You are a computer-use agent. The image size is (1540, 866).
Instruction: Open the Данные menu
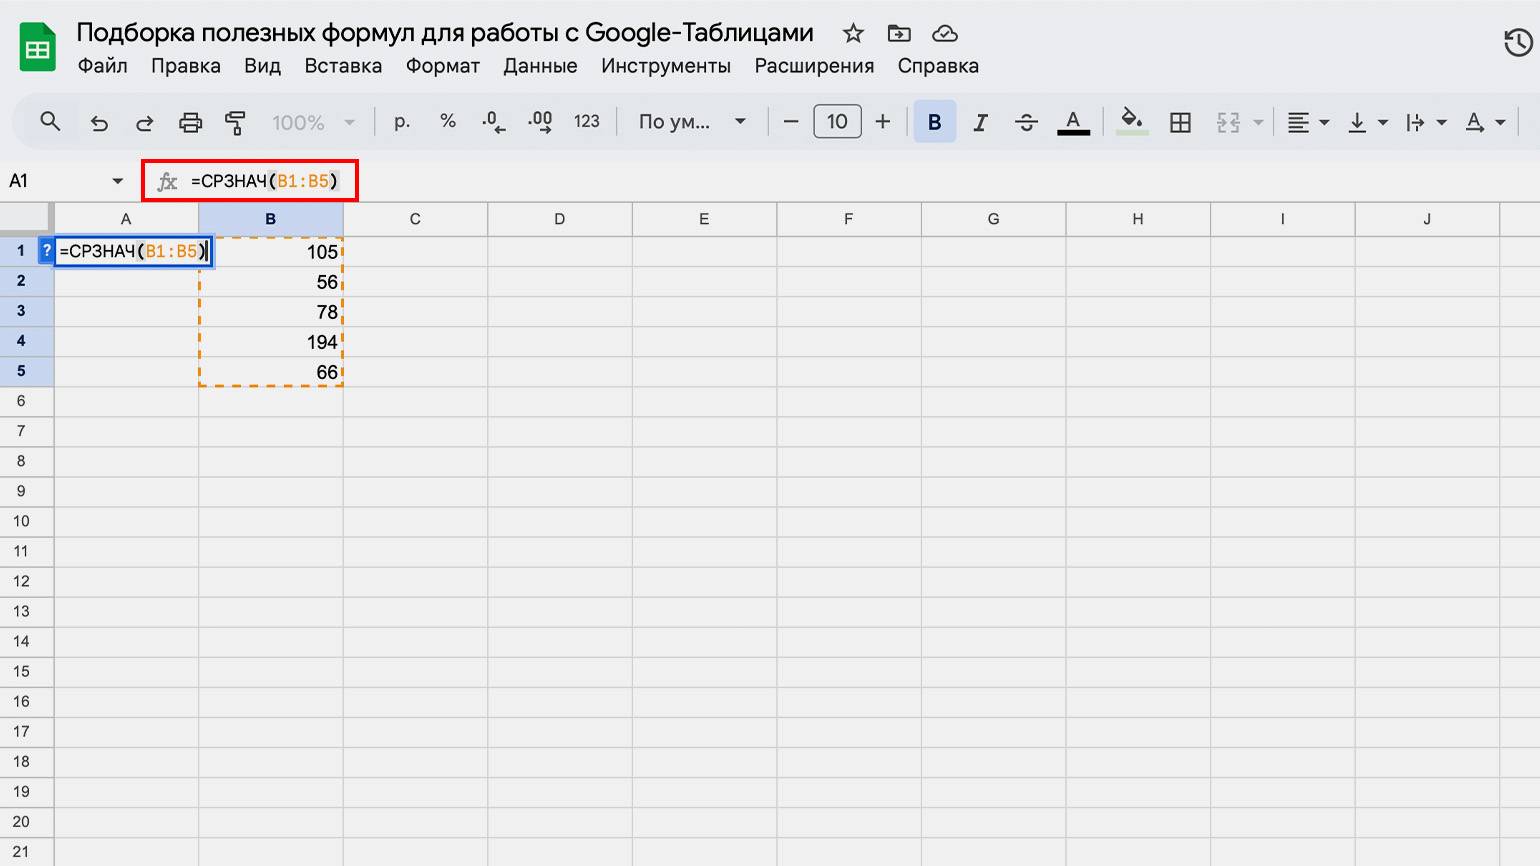point(540,66)
